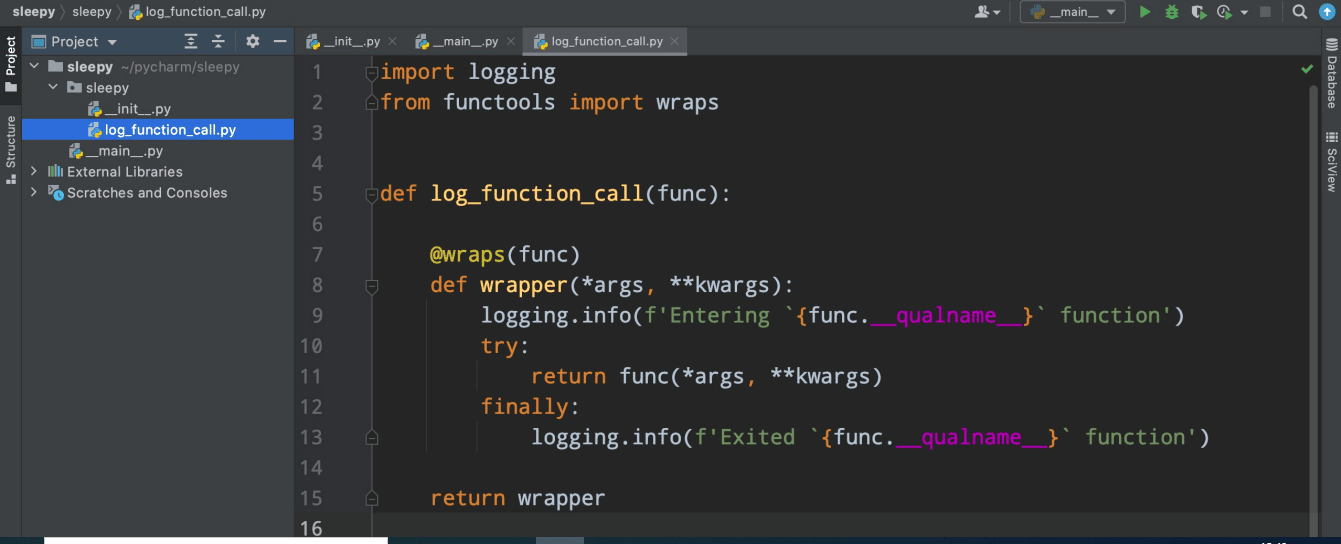The height and width of the screenshot is (544, 1341).
Task: Toggle the Structure tool window
Action: coord(11,148)
